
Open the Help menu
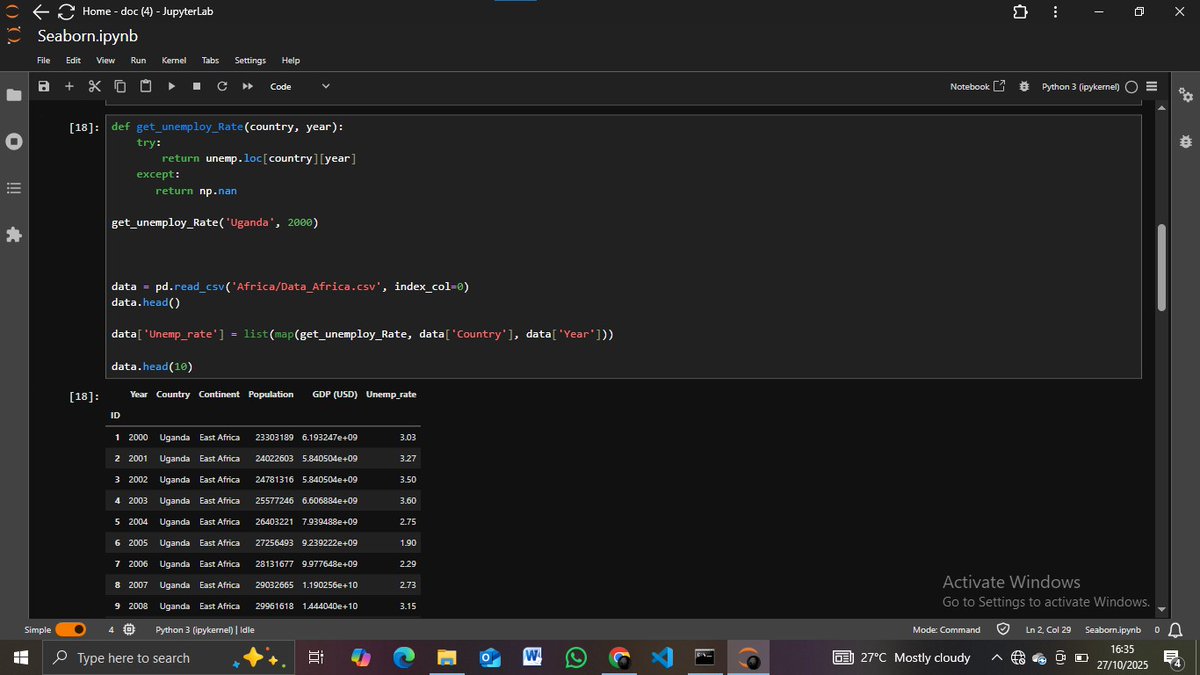291,61
